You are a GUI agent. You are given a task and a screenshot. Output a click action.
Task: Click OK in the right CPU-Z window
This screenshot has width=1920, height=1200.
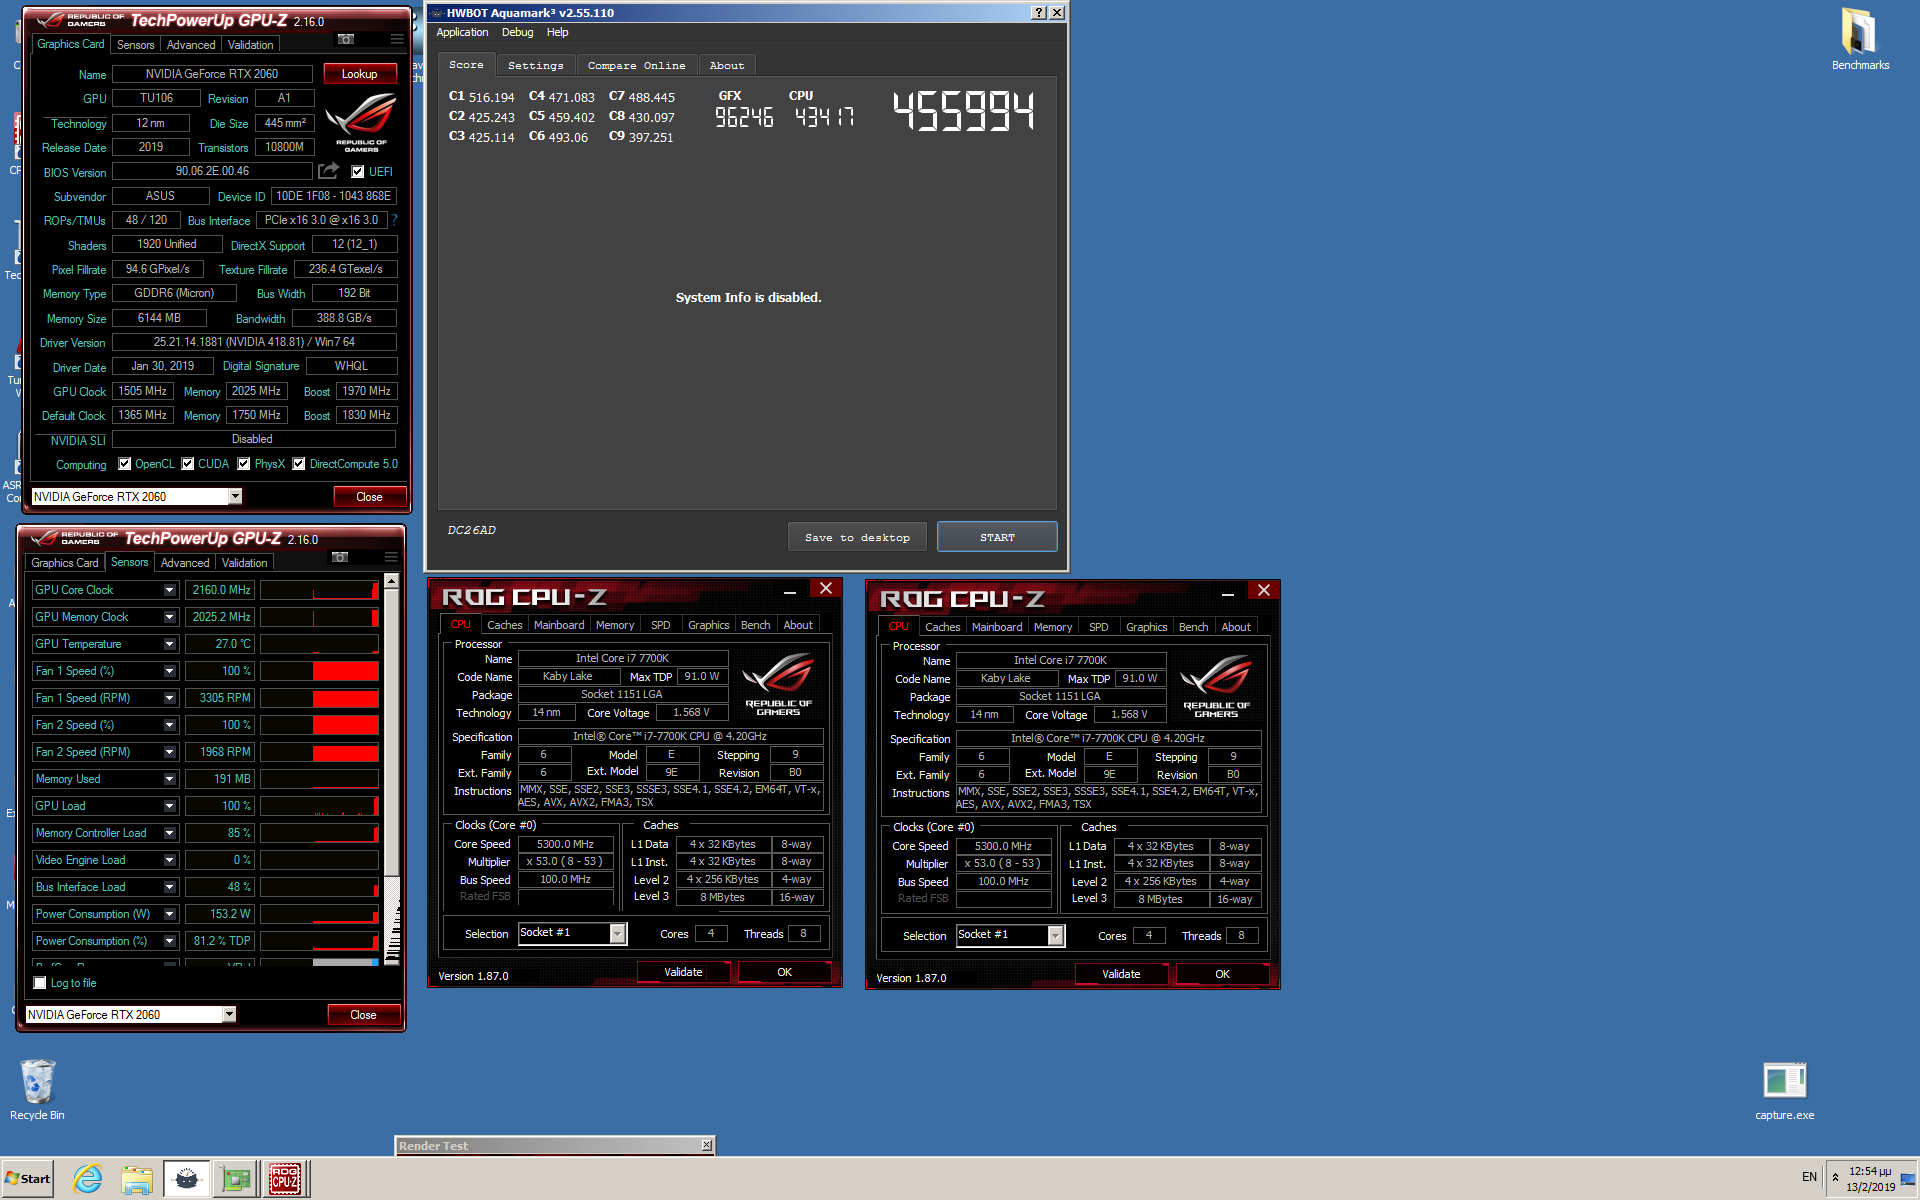click(x=1222, y=974)
